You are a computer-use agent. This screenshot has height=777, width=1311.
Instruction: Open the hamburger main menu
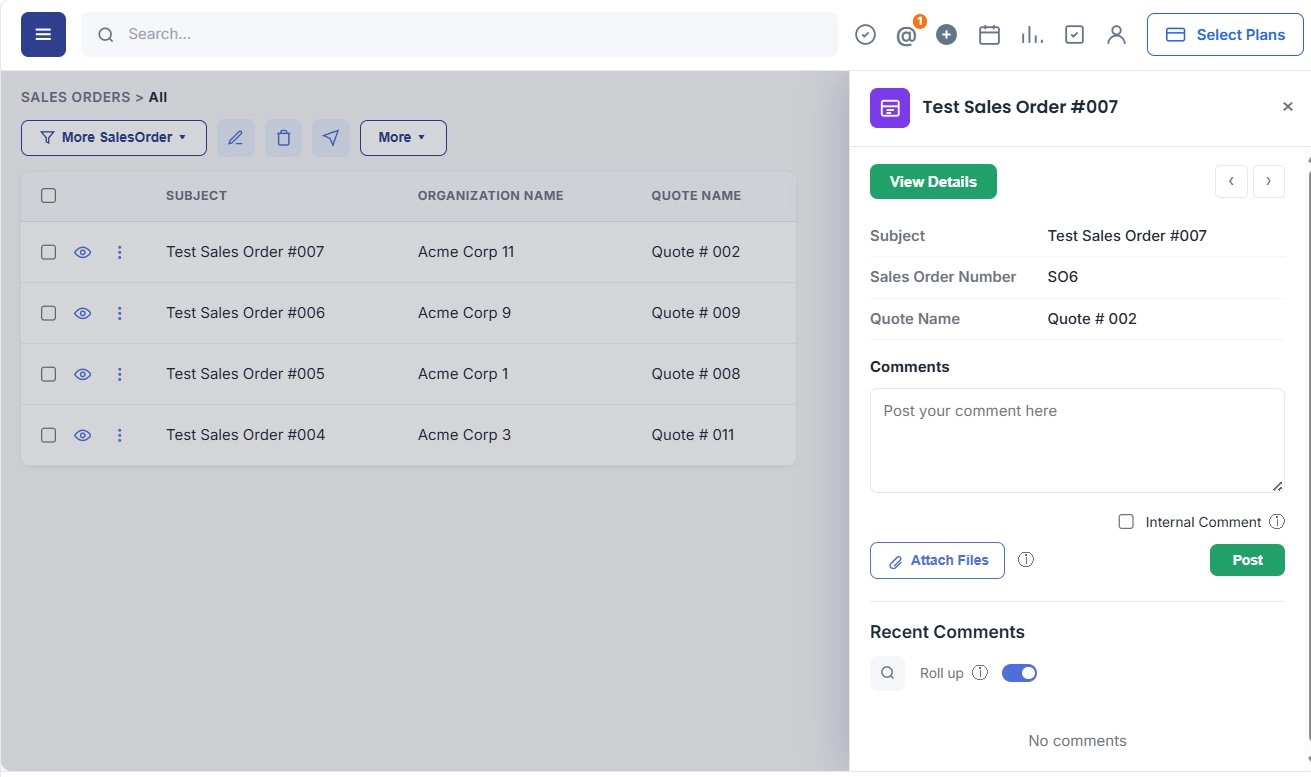[x=43, y=34]
